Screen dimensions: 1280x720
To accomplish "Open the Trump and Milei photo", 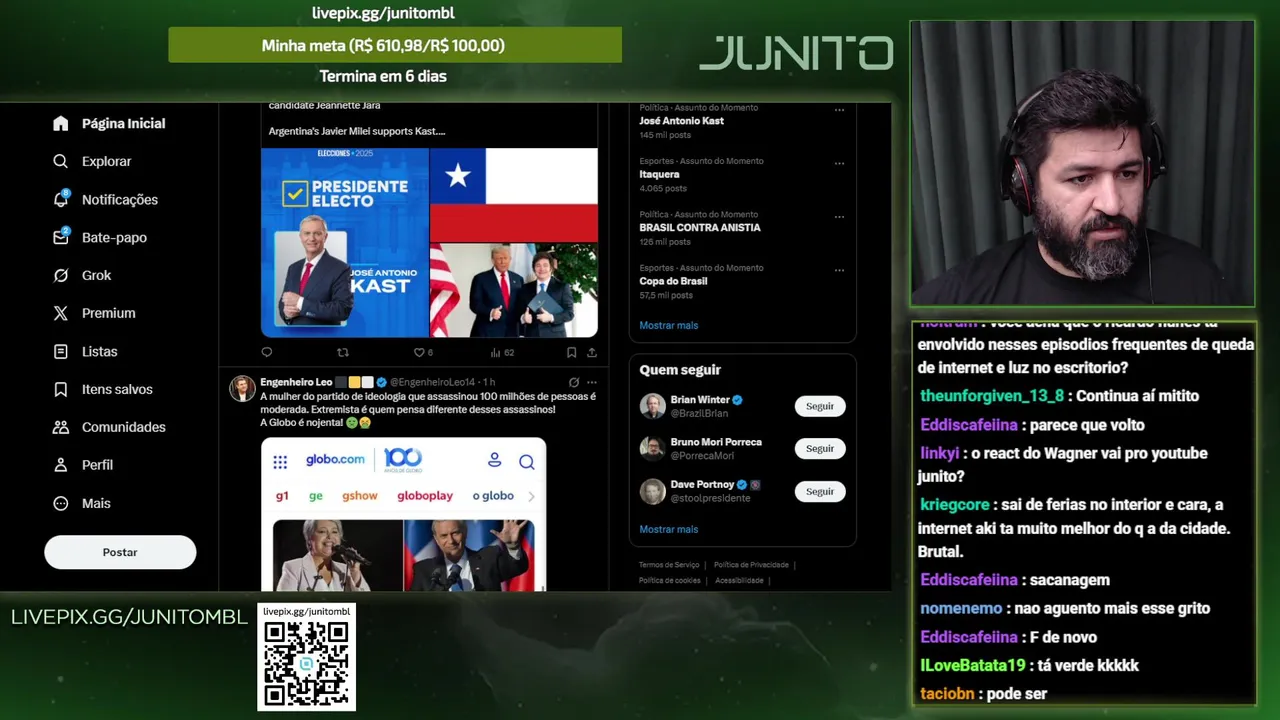I will tap(514, 290).
